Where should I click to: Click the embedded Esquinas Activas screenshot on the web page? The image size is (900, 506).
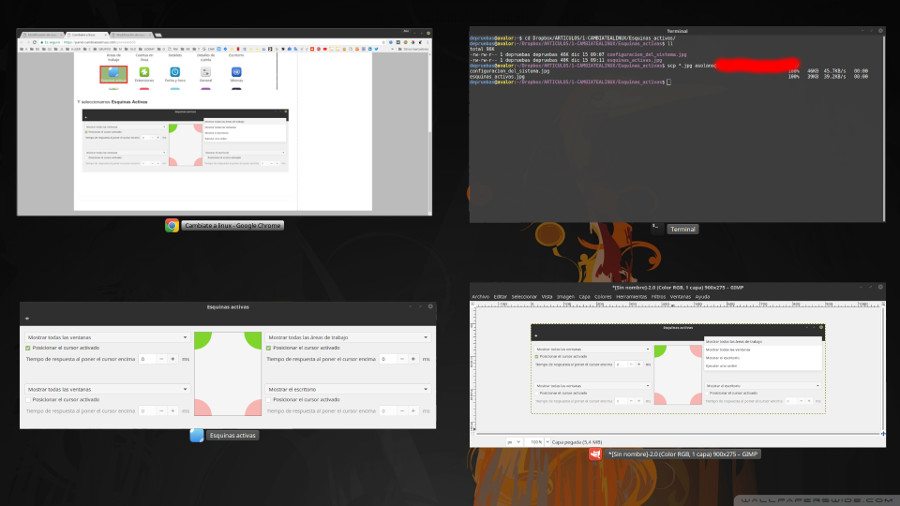(185, 141)
